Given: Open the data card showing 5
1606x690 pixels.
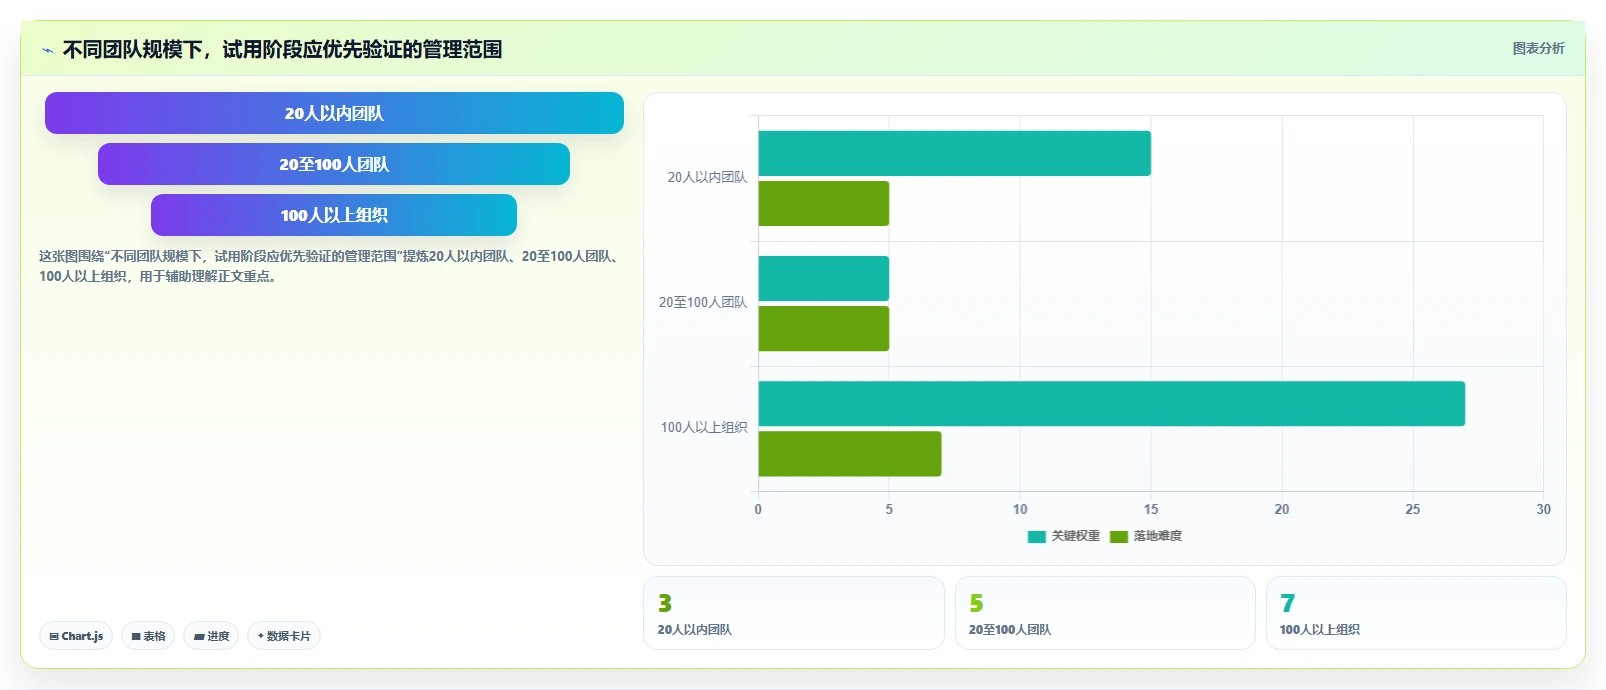Looking at the screenshot, I should coord(1105,613).
